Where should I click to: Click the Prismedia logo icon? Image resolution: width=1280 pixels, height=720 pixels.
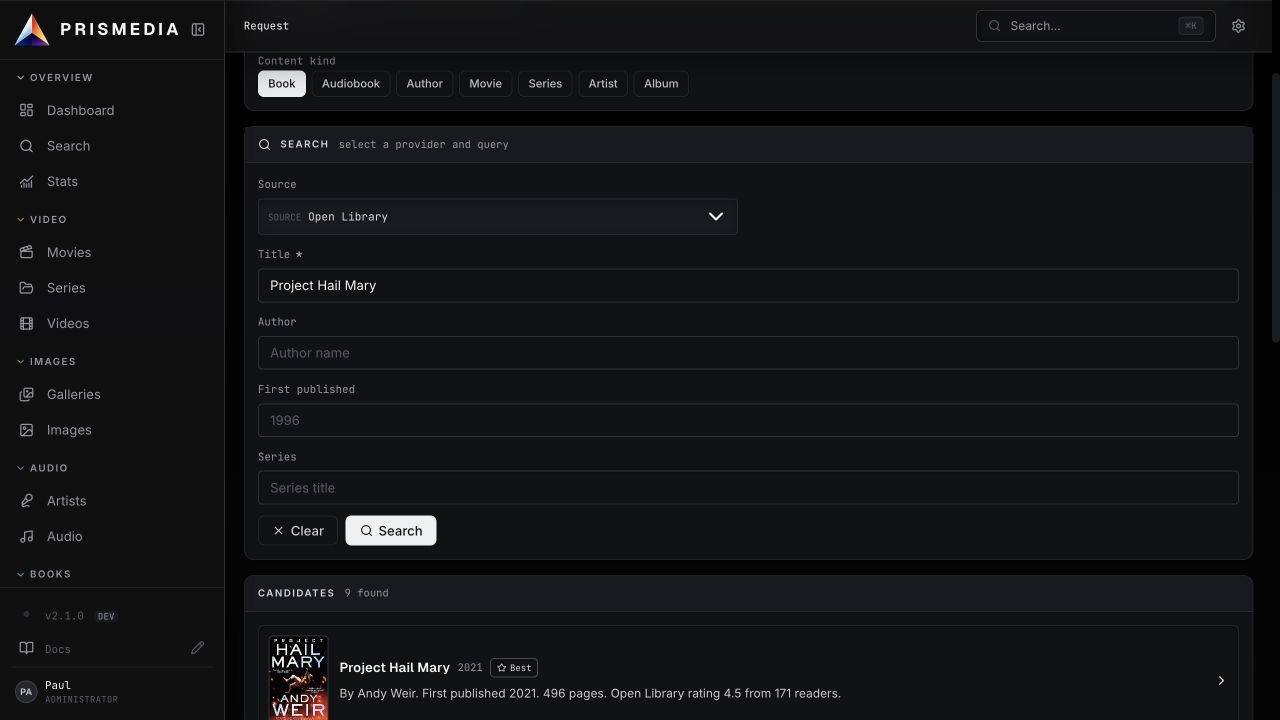32,30
